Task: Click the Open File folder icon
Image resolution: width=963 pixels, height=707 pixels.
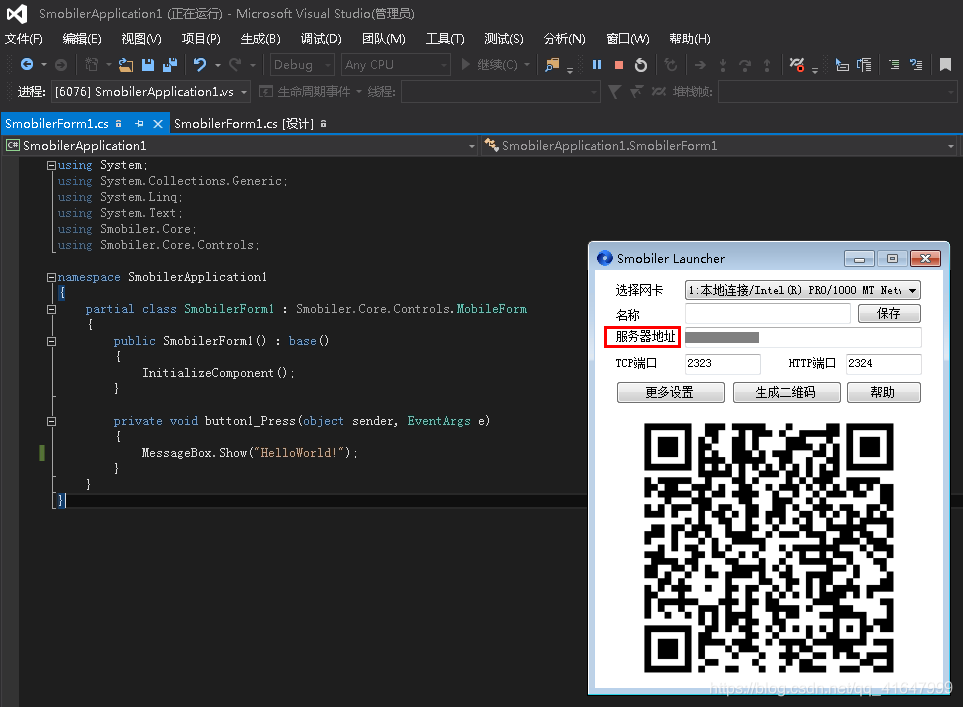Action: pyautogui.click(x=126, y=65)
